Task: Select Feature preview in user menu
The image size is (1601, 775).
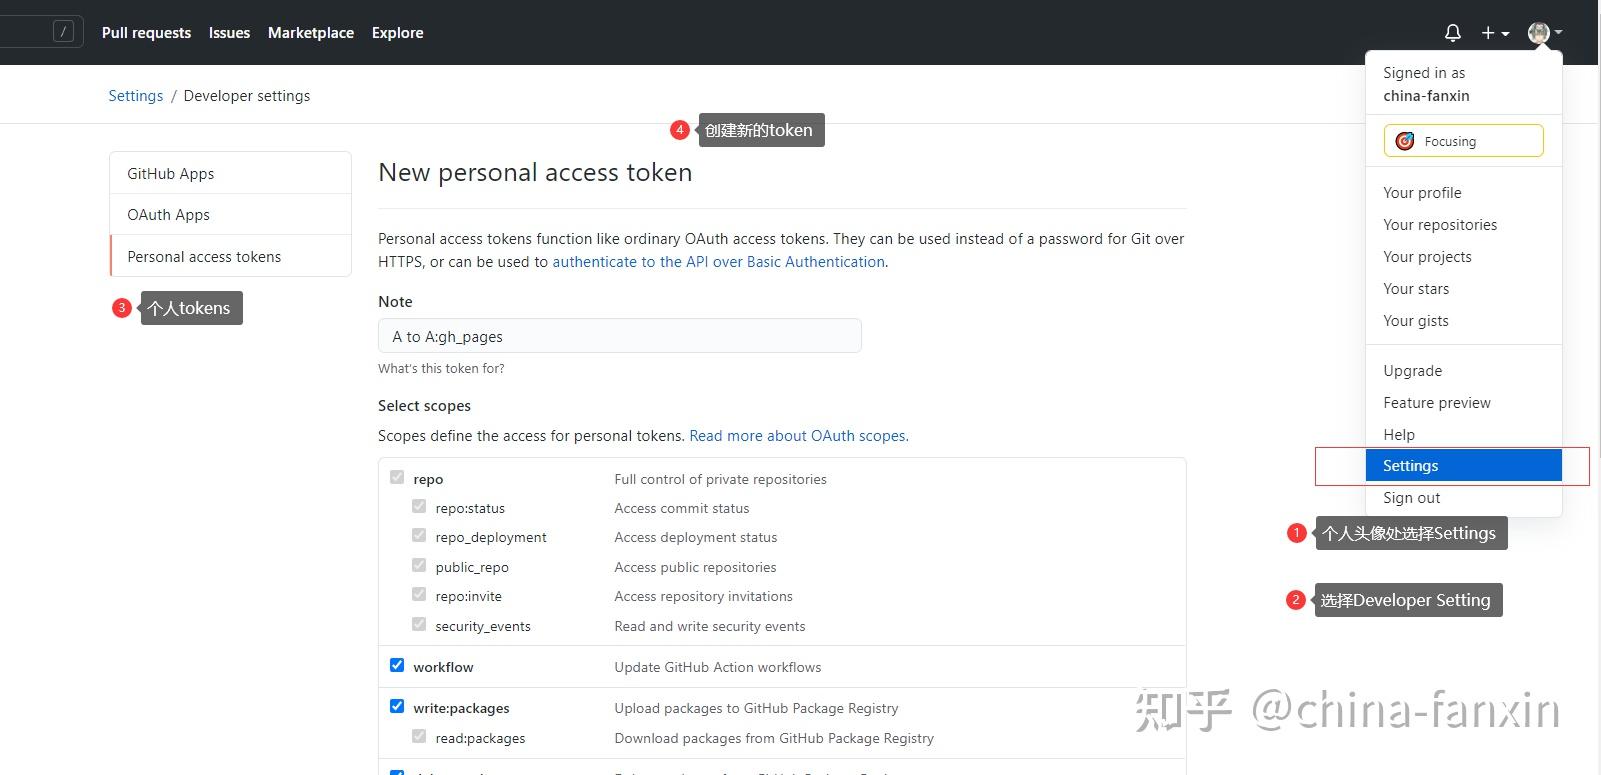Action: pos(1464,403)
